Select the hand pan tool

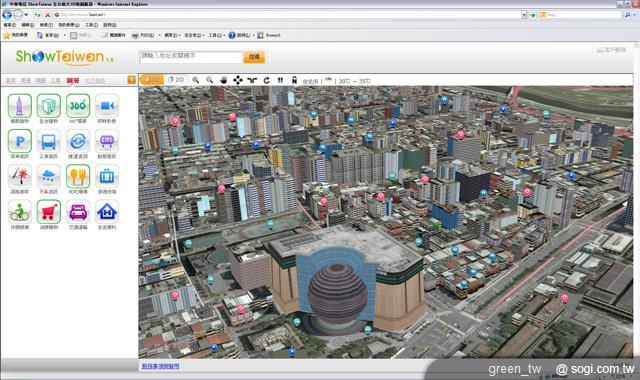(x=223, y=80)
